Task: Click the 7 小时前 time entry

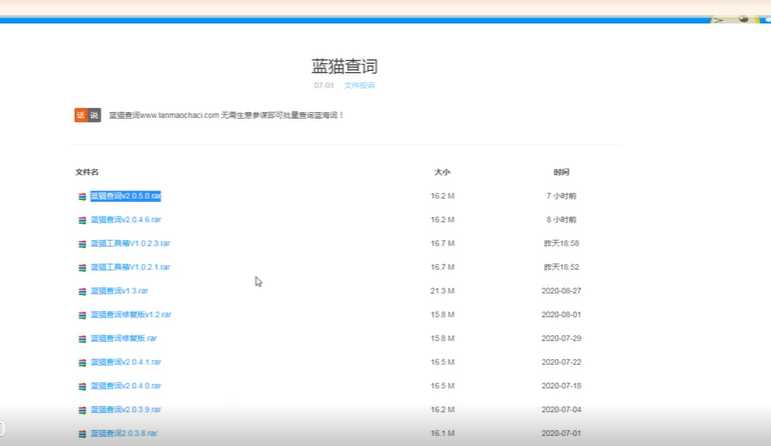Action: [561, 196]
